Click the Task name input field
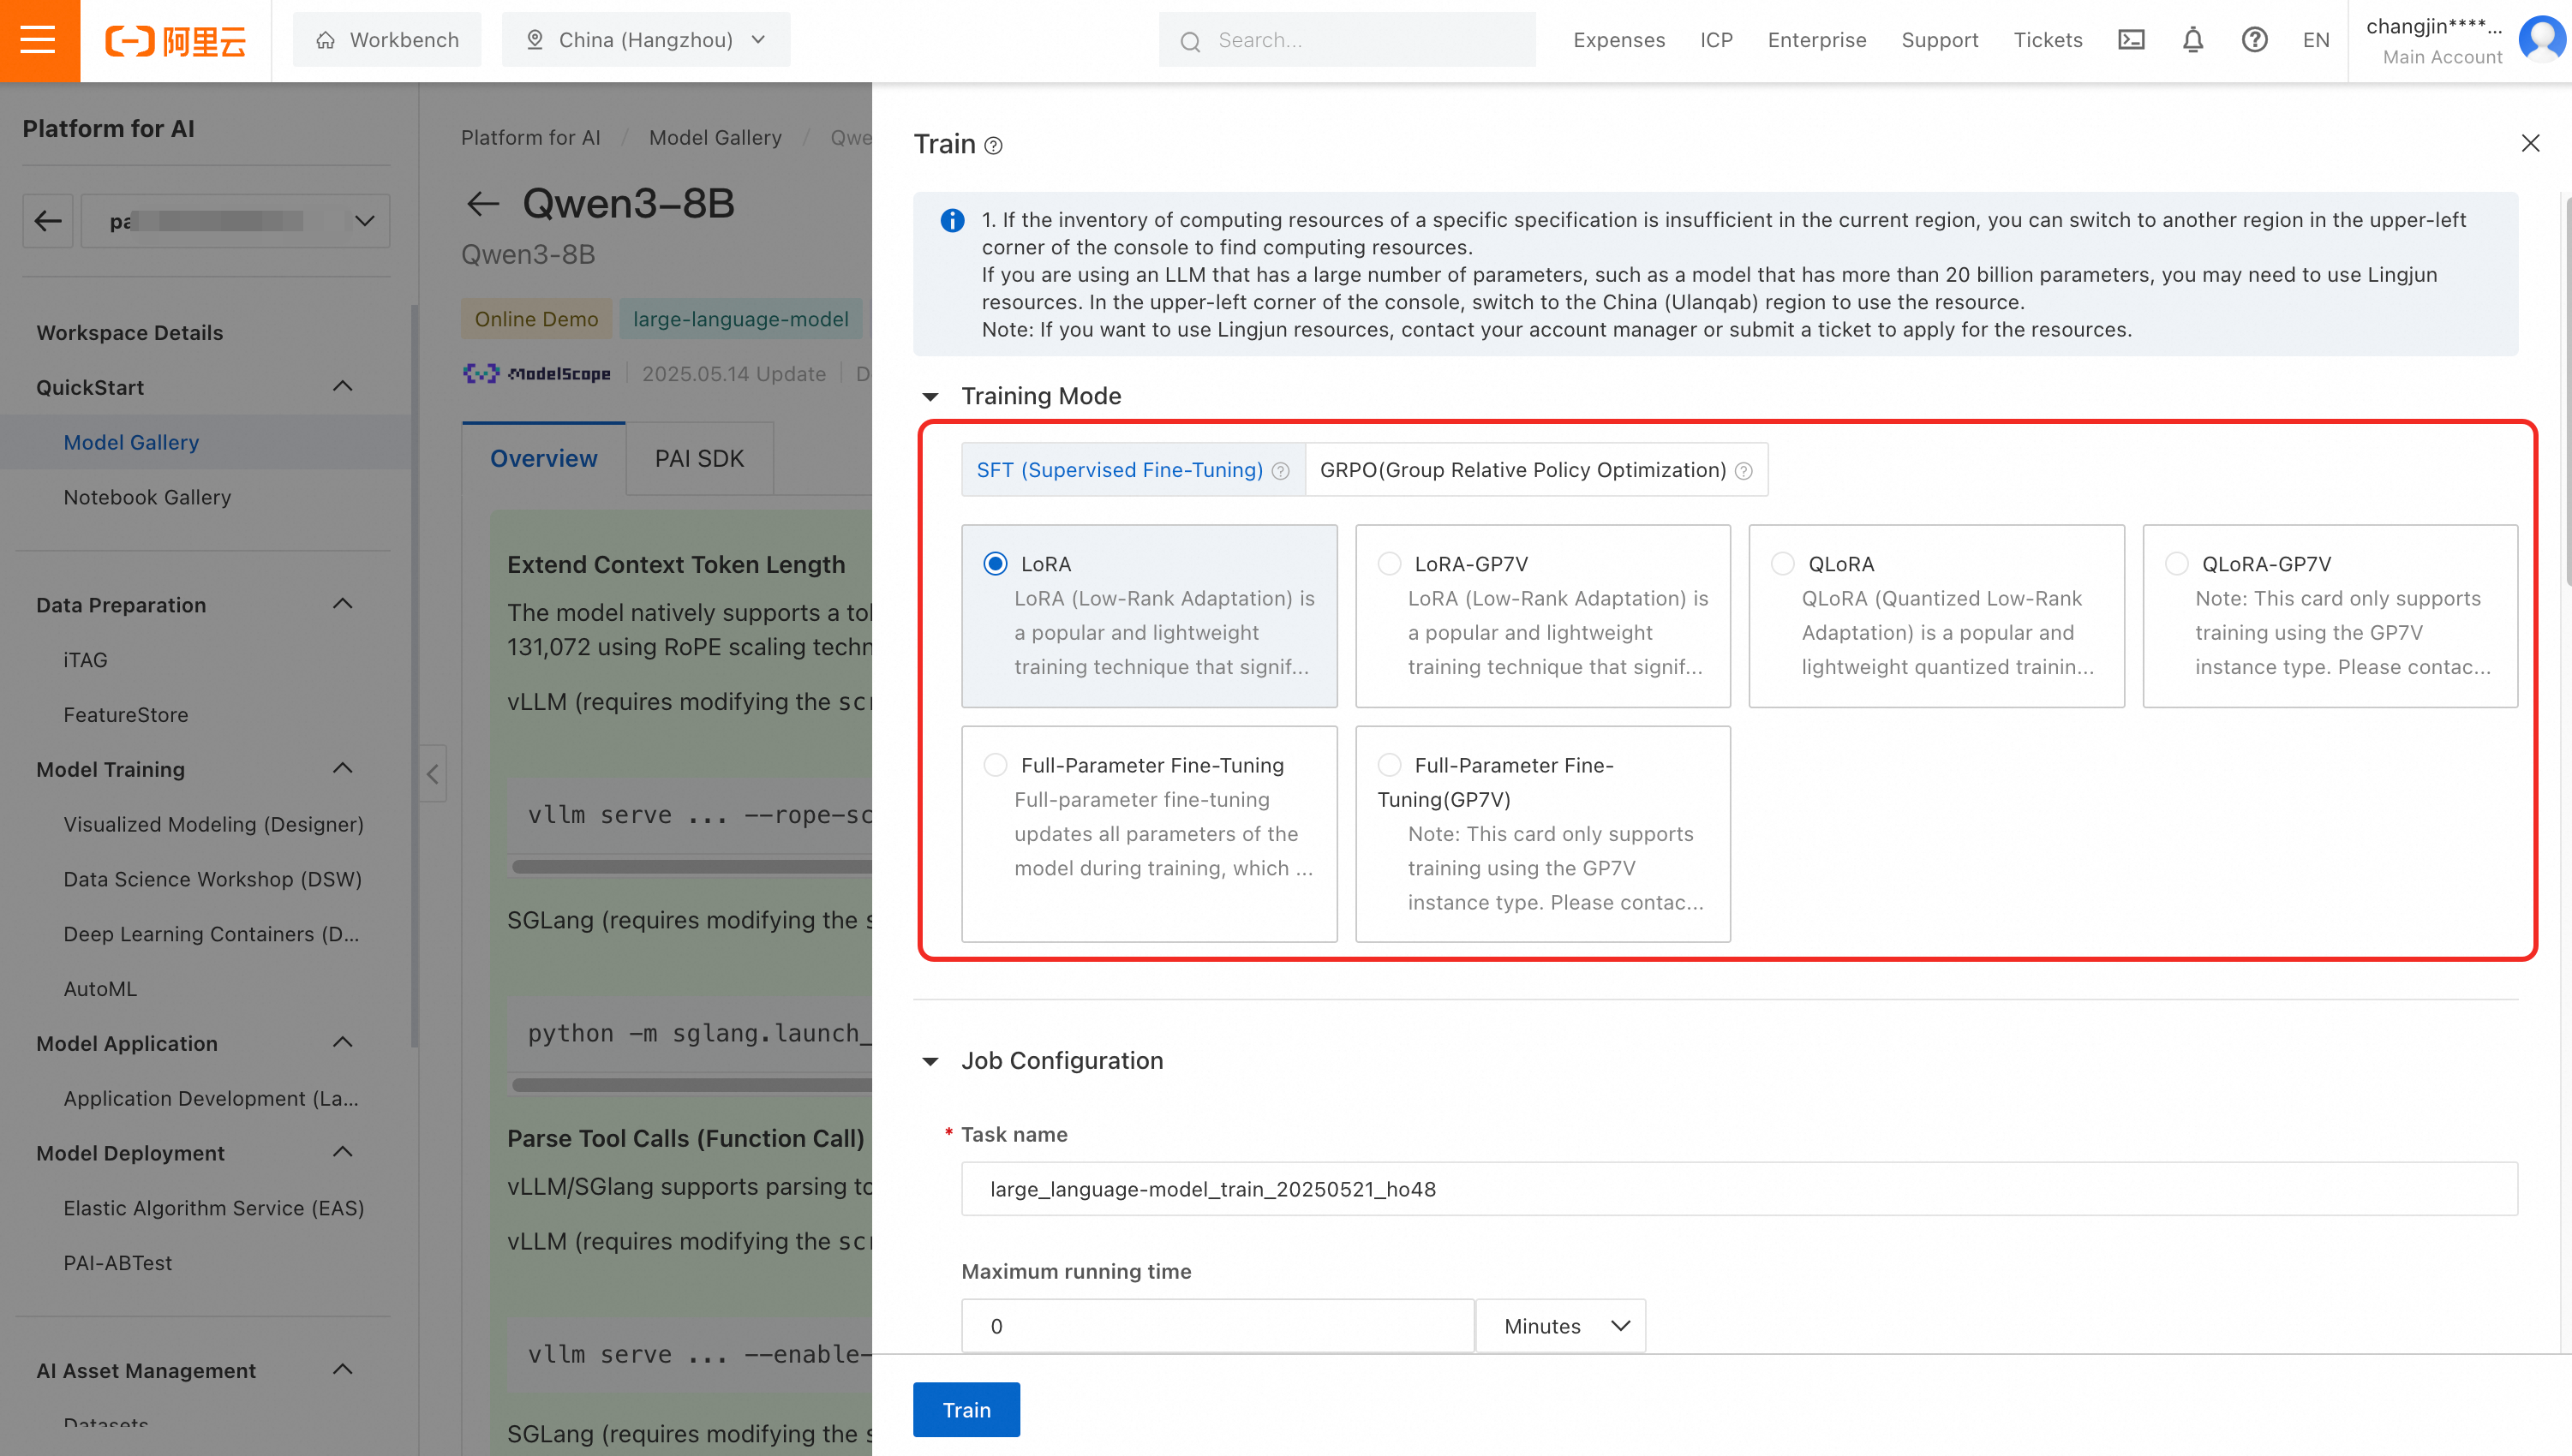This screenshot has width=2572, height=1456. (x=1739, y=1189)
